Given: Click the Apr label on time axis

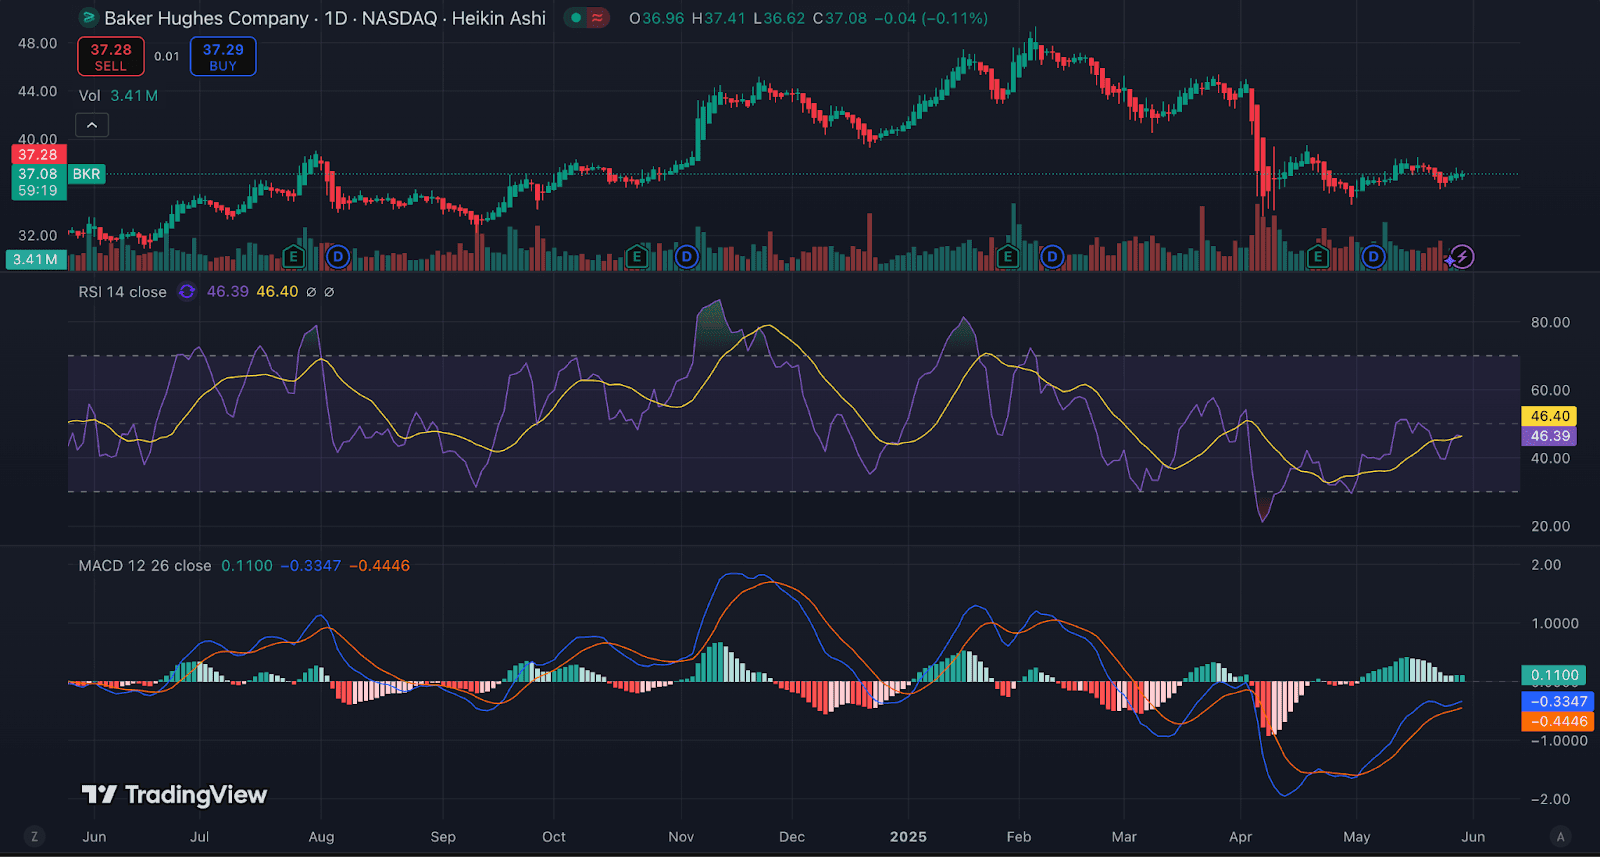Looking at the screenshot, I should point(1240,837).
